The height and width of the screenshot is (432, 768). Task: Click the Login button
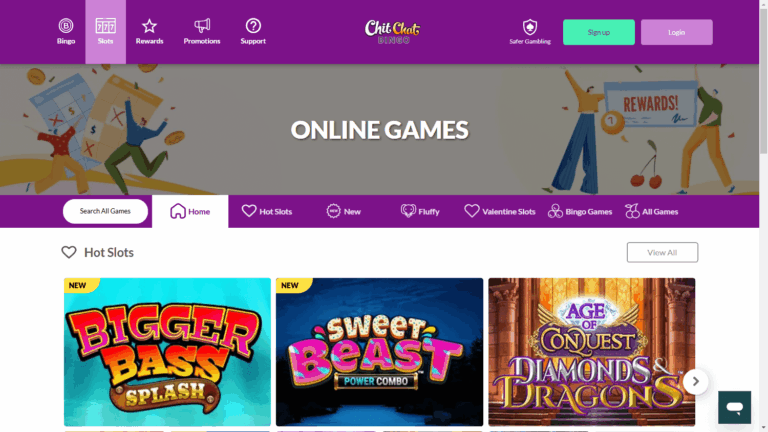(x=676, y=32)
